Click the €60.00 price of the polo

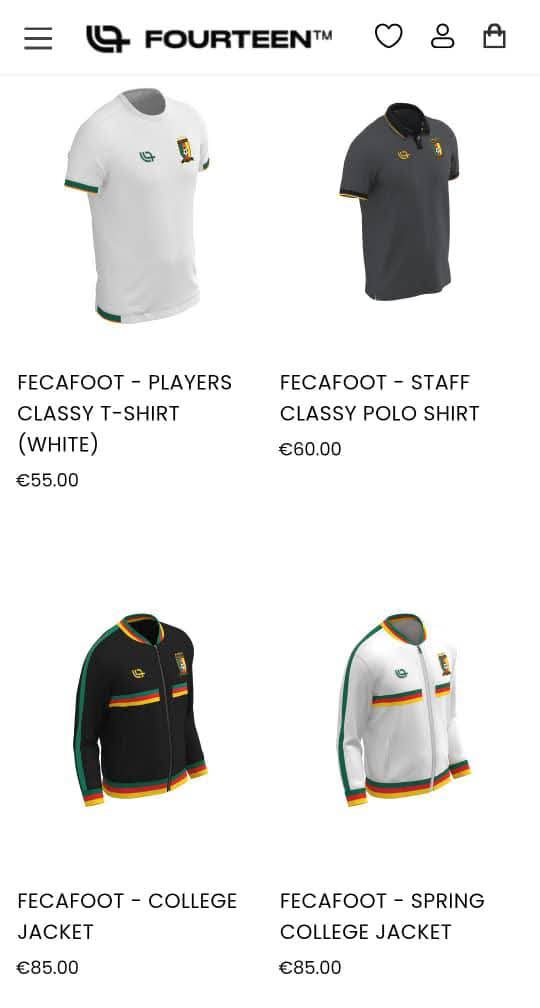(x=310, y=449)
